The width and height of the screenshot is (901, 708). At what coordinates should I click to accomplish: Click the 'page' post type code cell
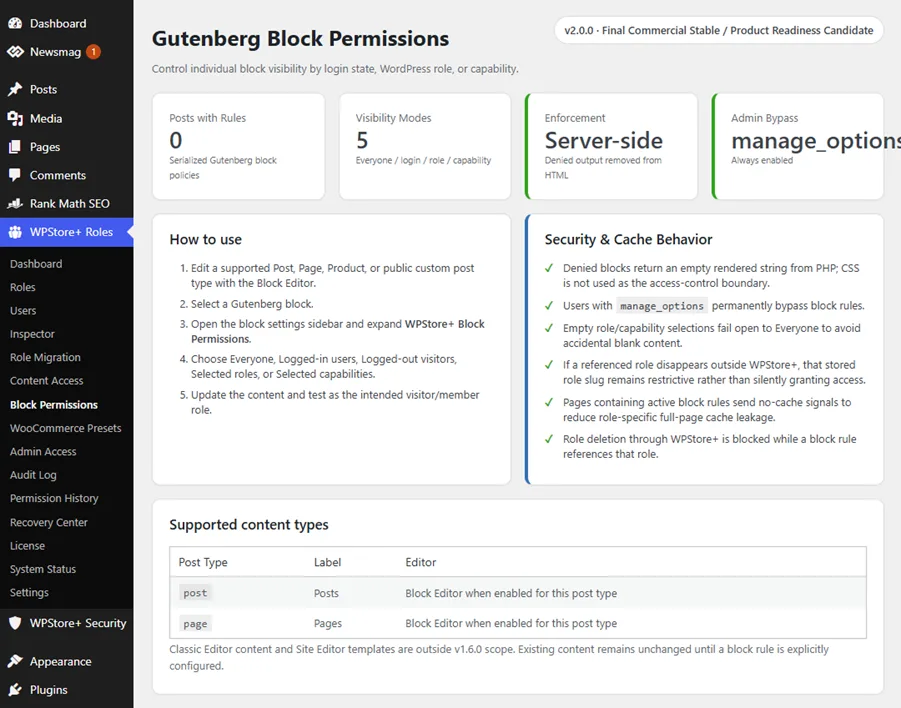pyautogui.click(x=195, y=624)
